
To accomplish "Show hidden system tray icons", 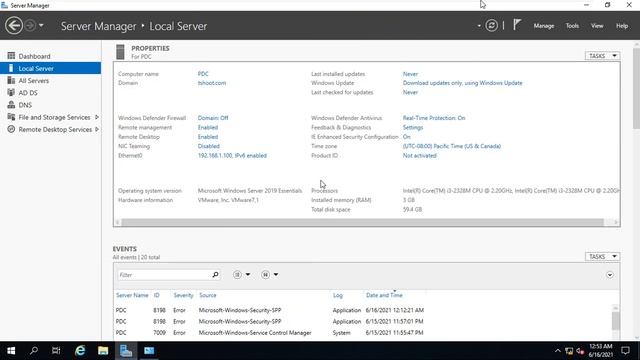I will [x=557, y=351].
